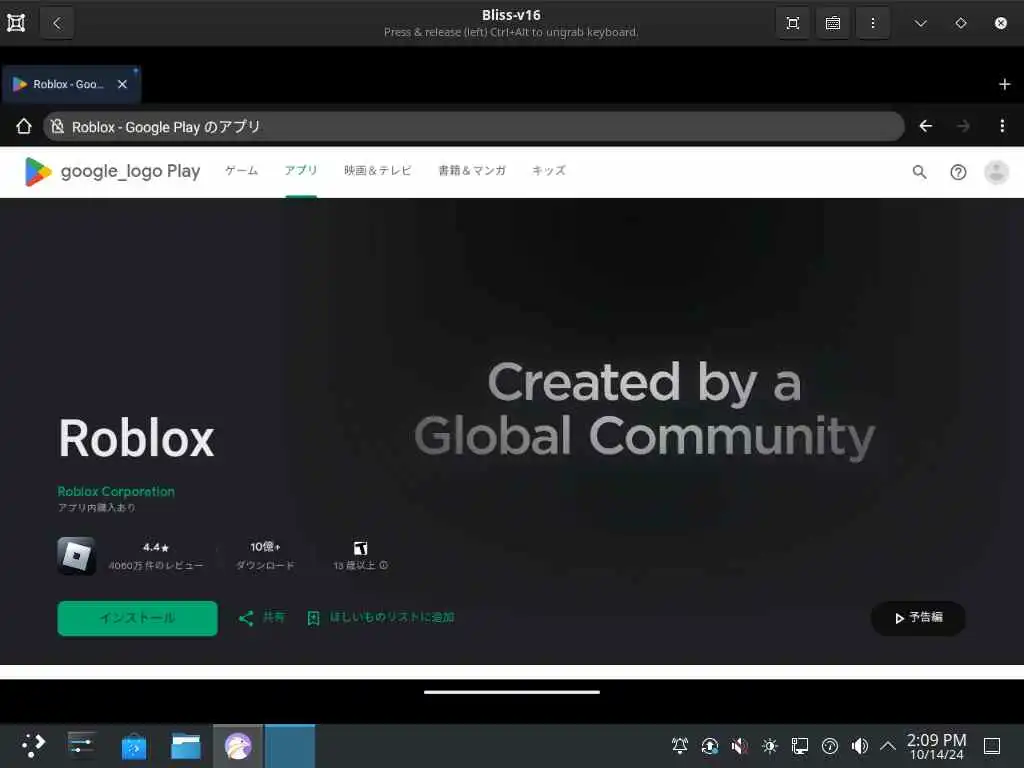Screen dimensions: 1024x768
Task: Open the system updates tray icon
Action: [710, 746]
